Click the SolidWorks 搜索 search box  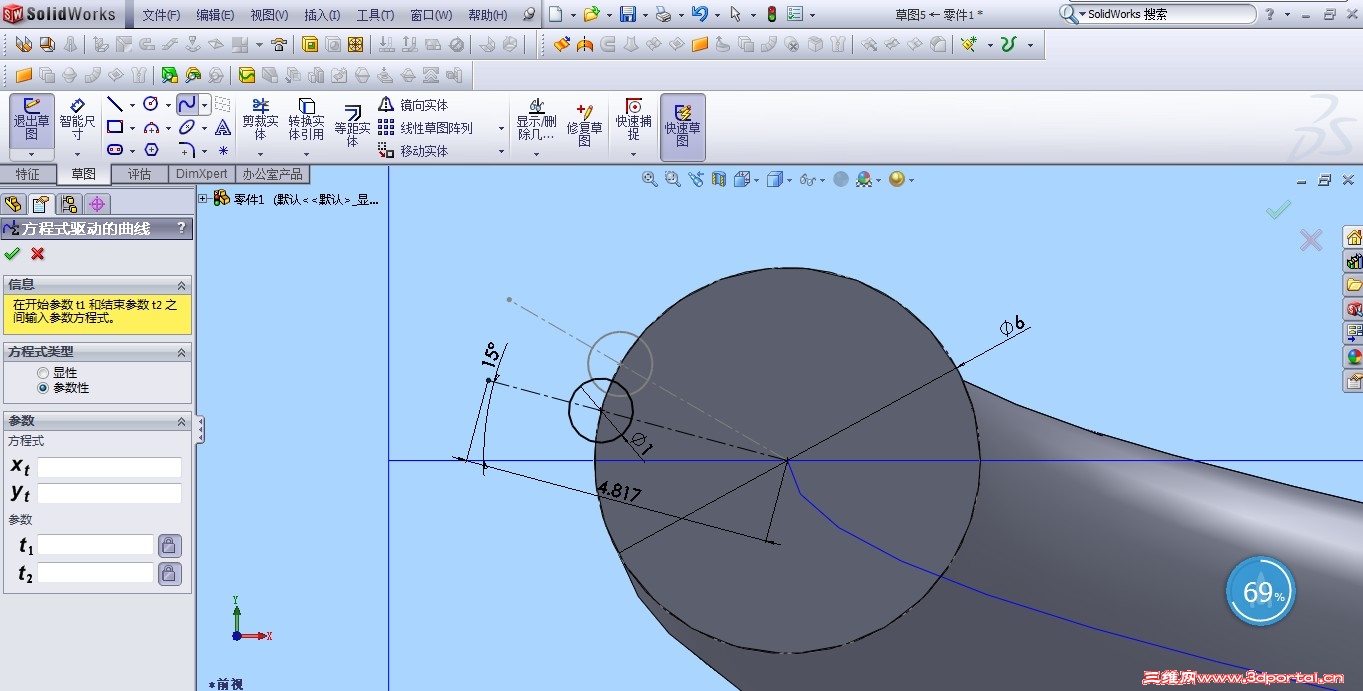[1166, 14]
